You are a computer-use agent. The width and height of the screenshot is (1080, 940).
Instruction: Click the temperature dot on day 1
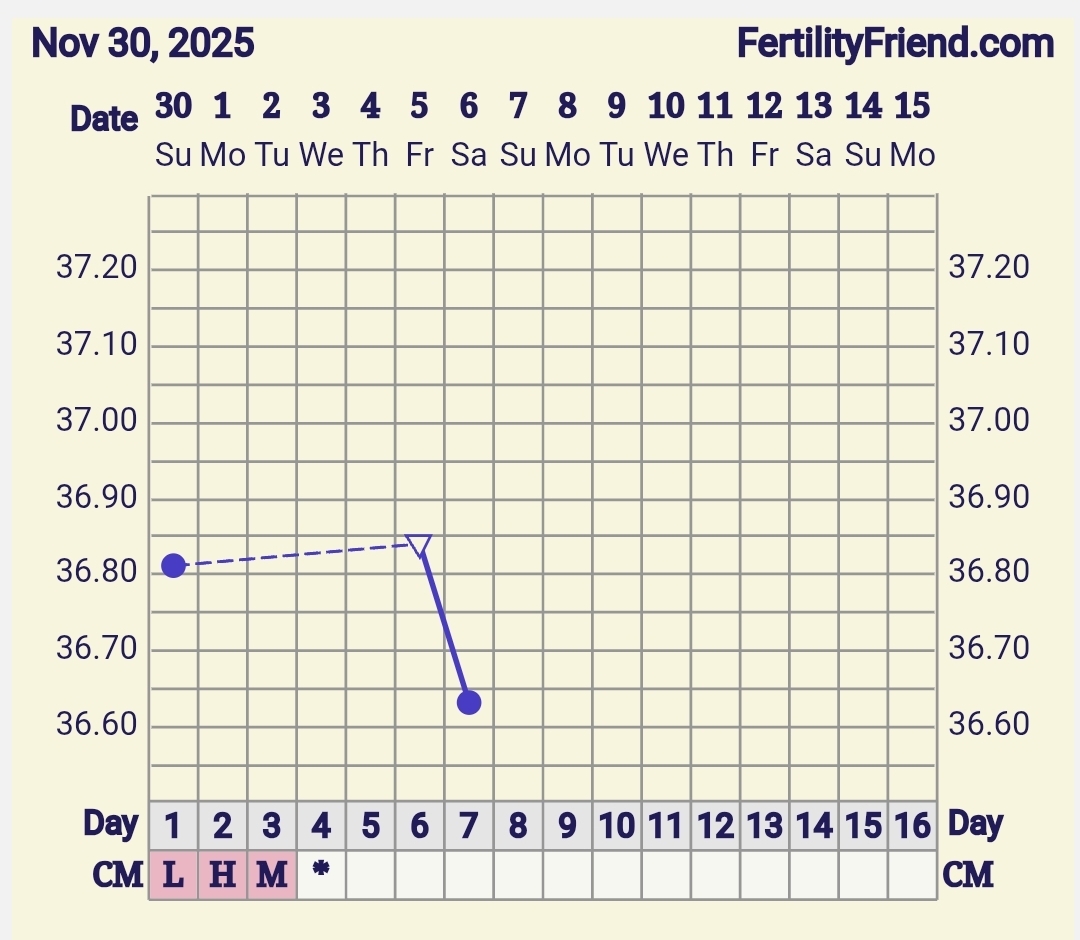[x=173, y=566]
